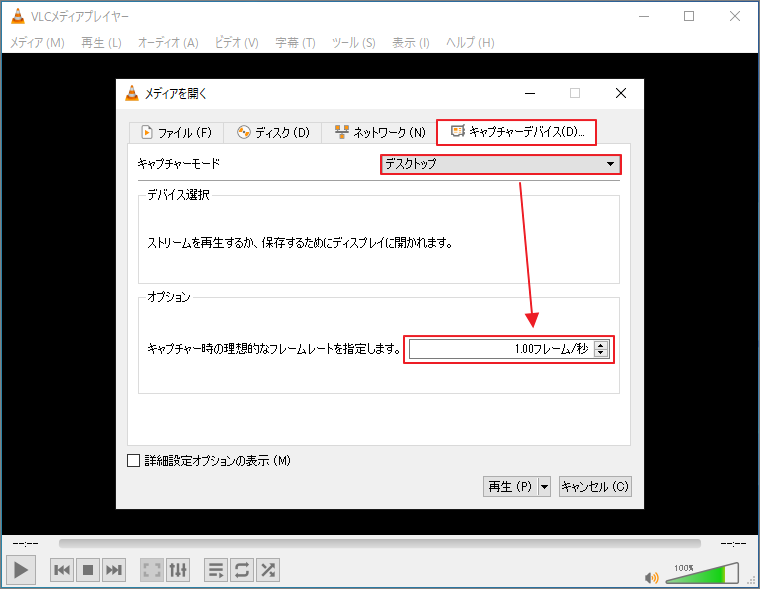This screenshot has width=760, height=589.
Task: Toggle random shuffle icon
Action: coord(268,570)
